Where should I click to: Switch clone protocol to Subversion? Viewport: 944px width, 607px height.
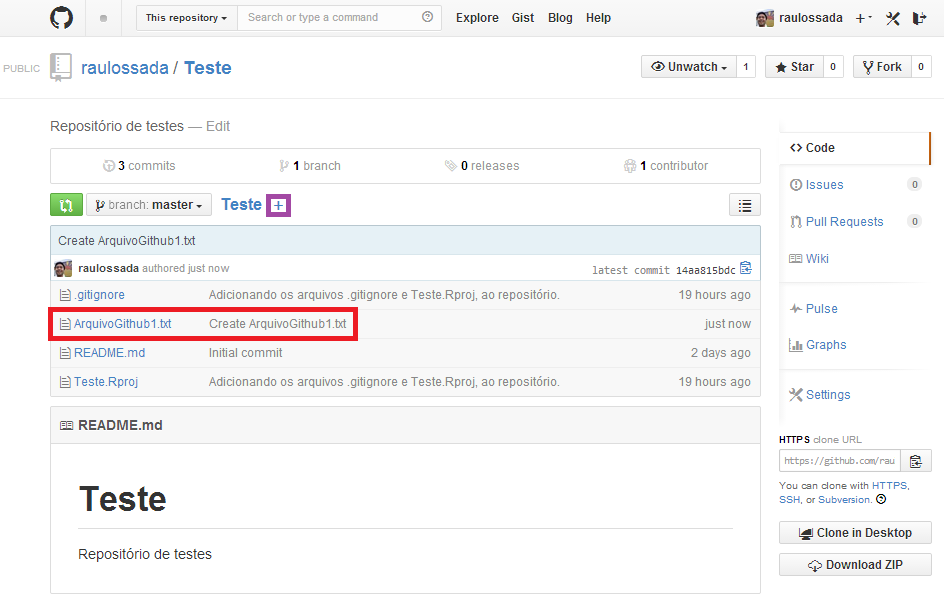coord(844,500)
